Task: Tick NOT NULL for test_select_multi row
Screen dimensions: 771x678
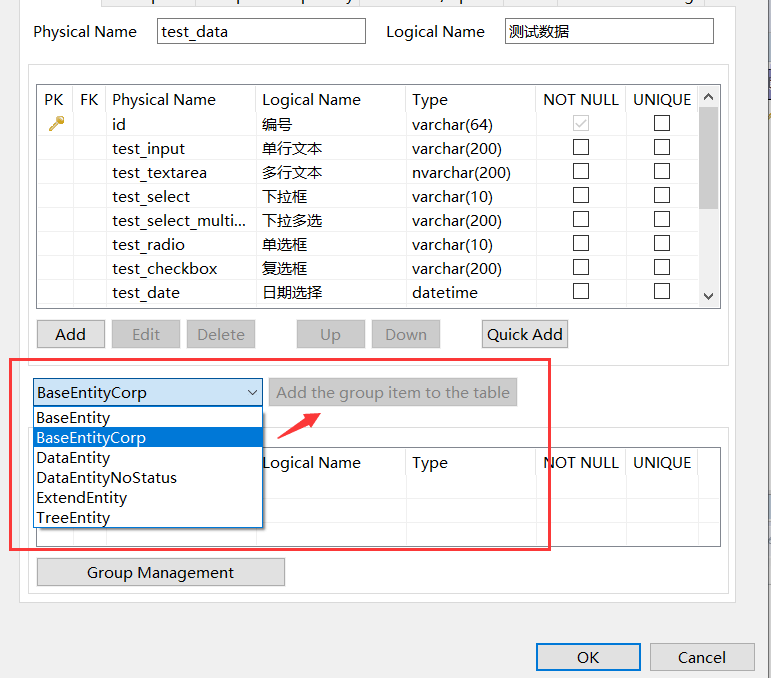Action: click(x=581, y=219)
